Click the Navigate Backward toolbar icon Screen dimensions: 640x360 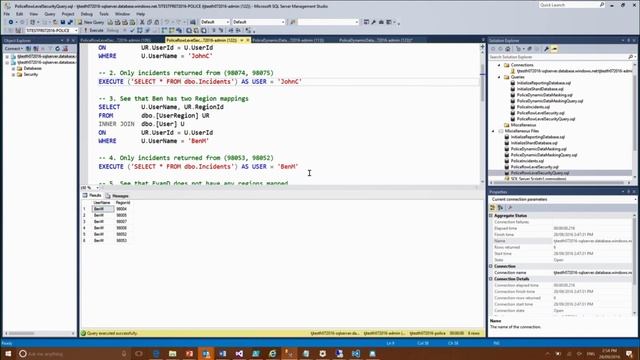[x=11, y=22]
